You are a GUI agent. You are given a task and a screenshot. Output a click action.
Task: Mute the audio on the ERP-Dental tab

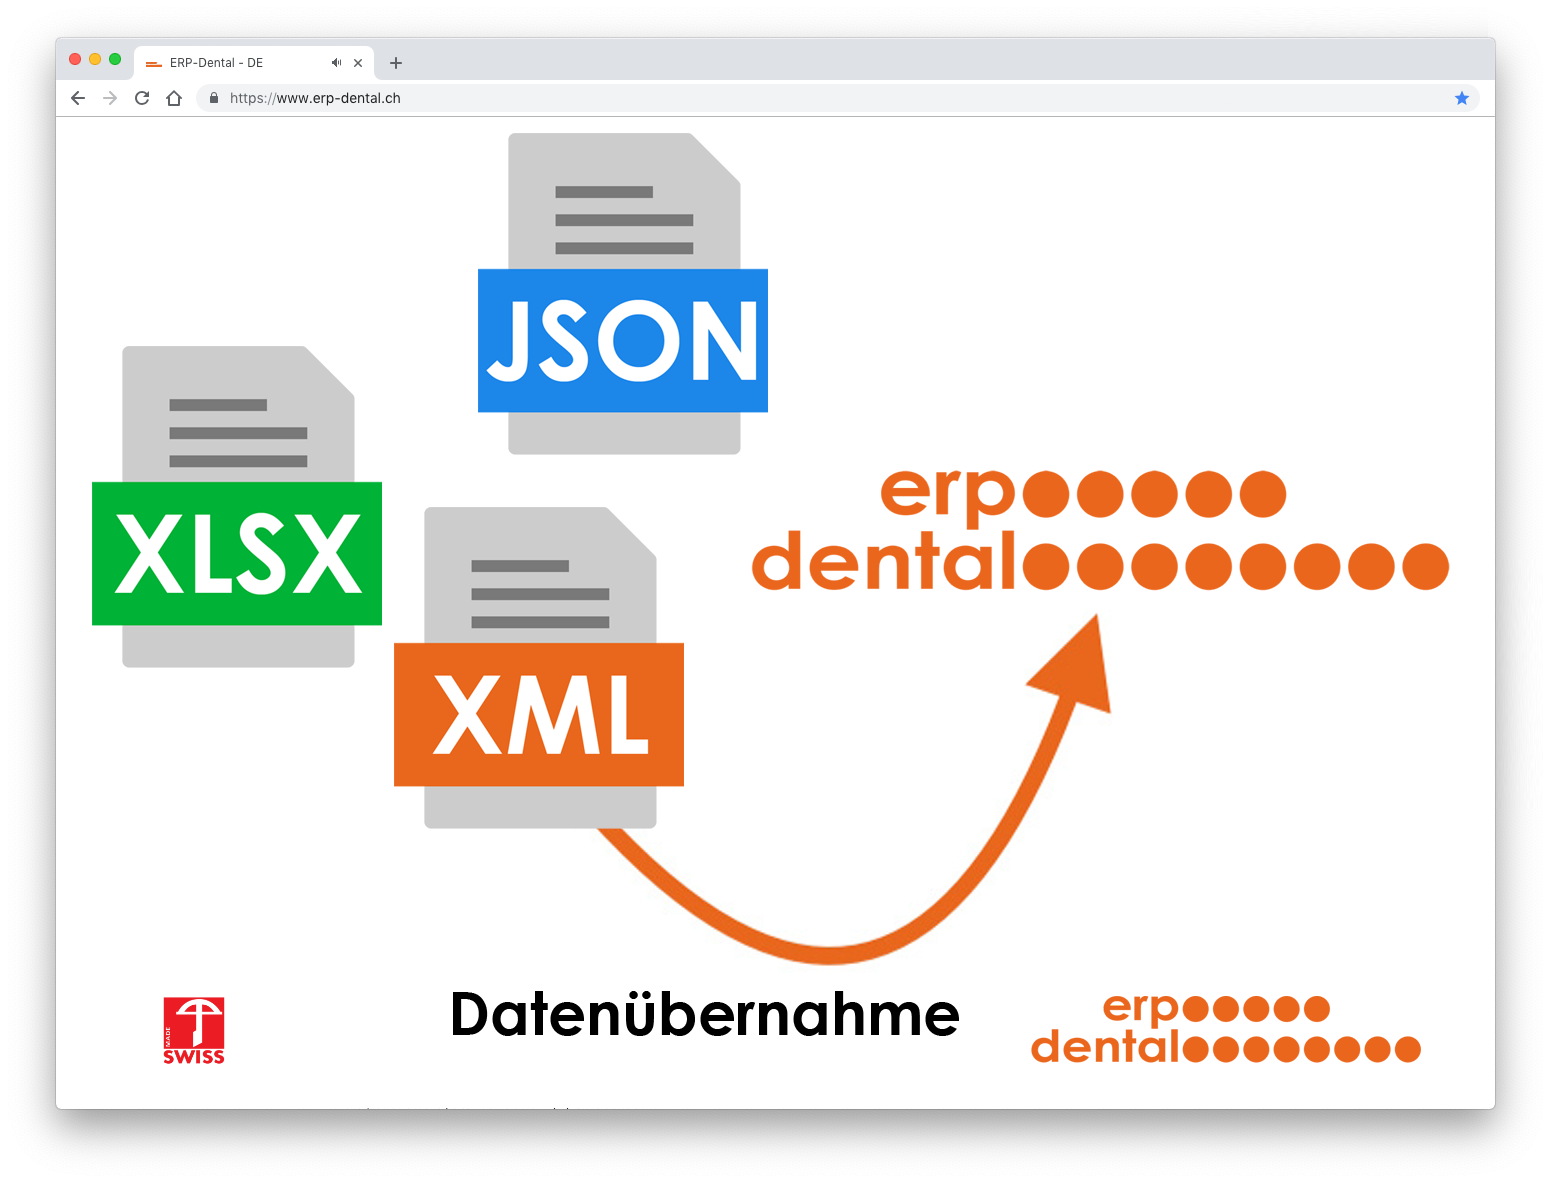pyautogui.click(x=336, y=62)
